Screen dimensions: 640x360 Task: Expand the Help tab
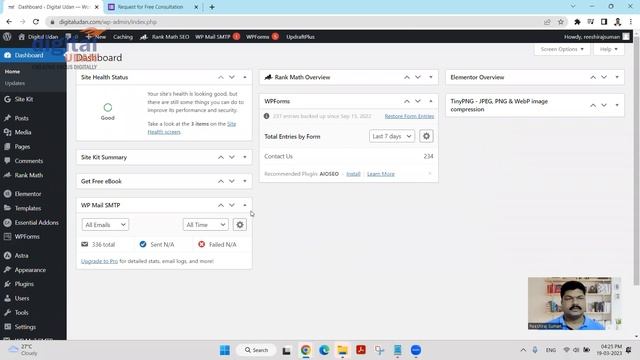coord(609,49)
